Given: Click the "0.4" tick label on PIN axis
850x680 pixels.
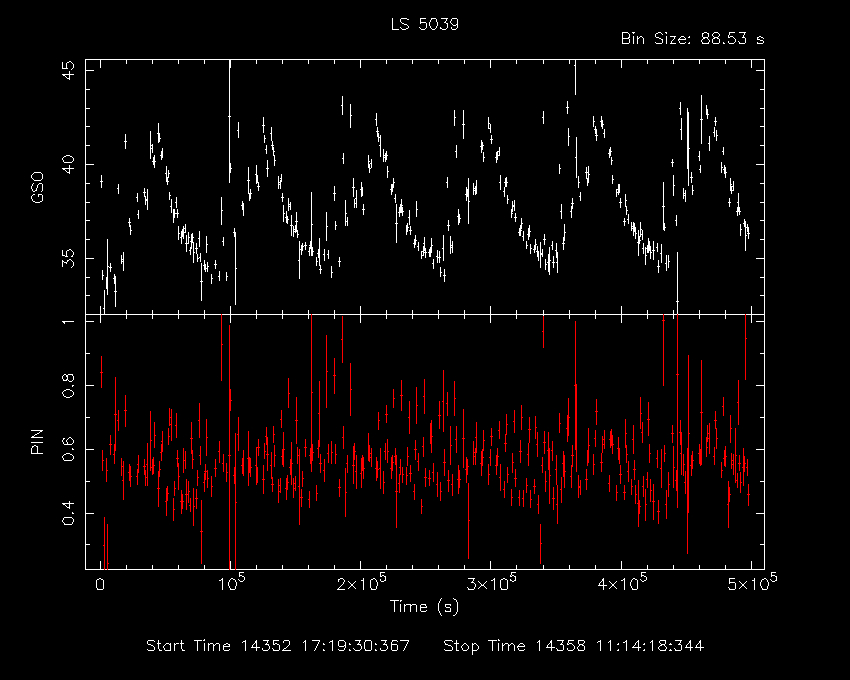Looking at the screenshot, I should coord(69,512).
